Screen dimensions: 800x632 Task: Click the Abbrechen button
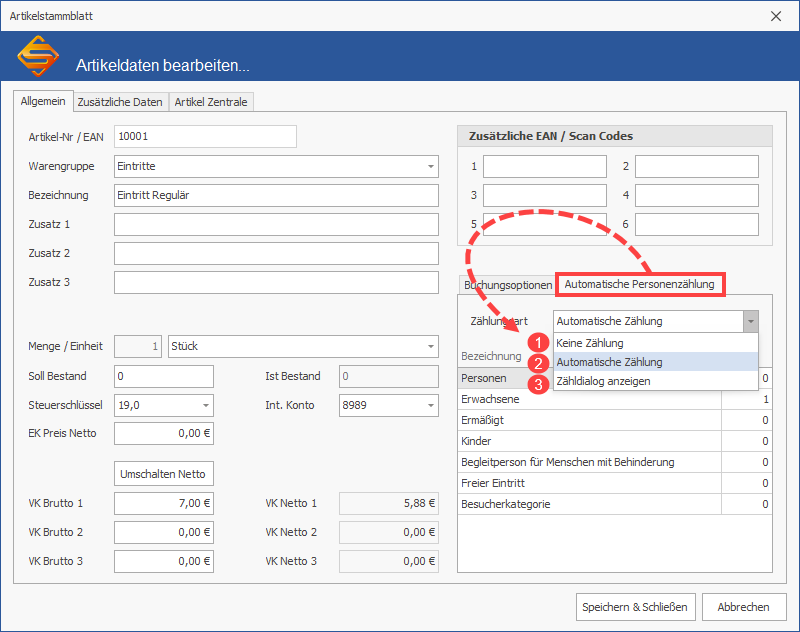point(743,607)
